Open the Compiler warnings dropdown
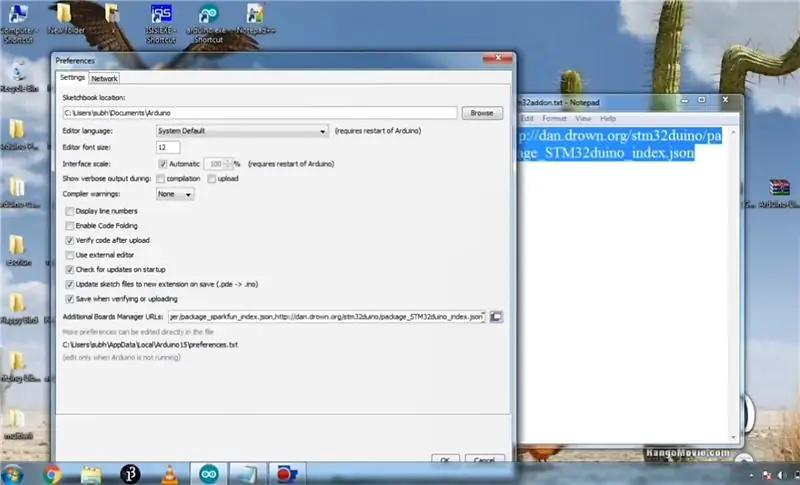The width and height of the screenshot is (800, 485). tap(174, 194)
